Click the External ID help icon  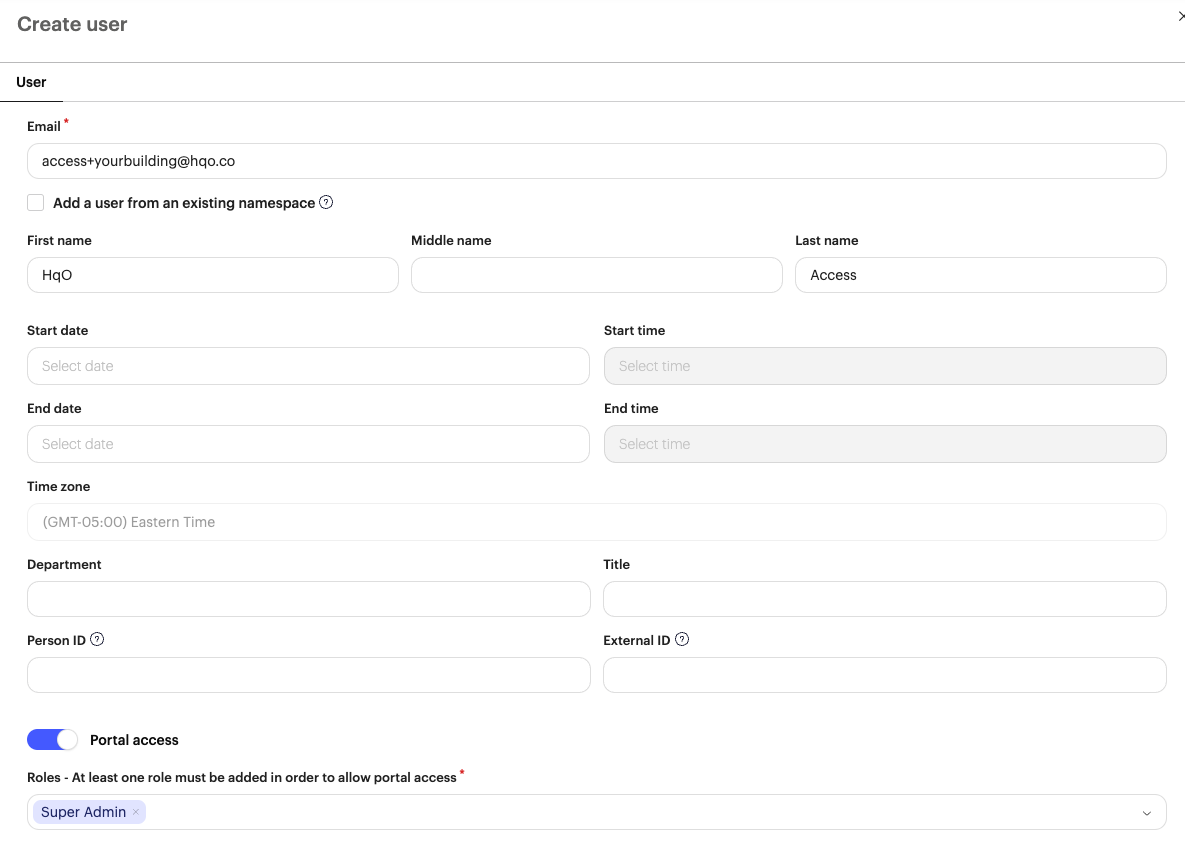click(682, 640)
